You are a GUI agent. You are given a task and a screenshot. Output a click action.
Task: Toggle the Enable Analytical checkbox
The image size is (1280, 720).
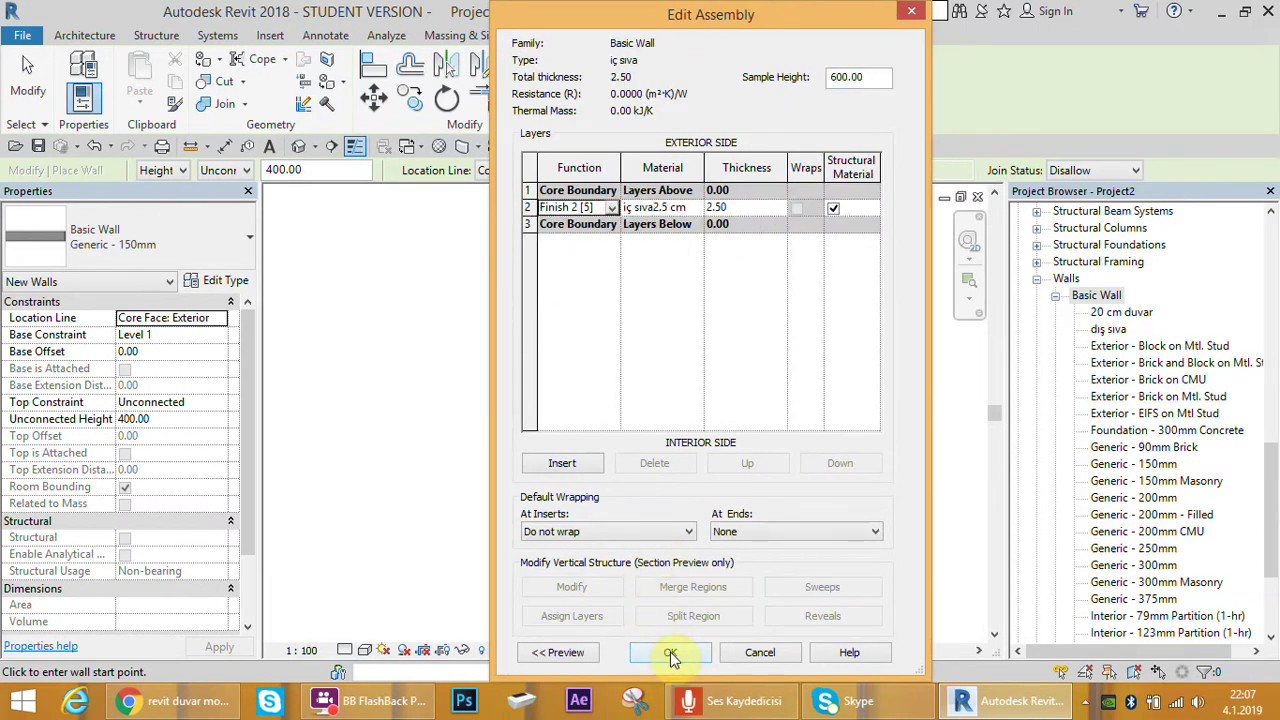coord(125,555)
